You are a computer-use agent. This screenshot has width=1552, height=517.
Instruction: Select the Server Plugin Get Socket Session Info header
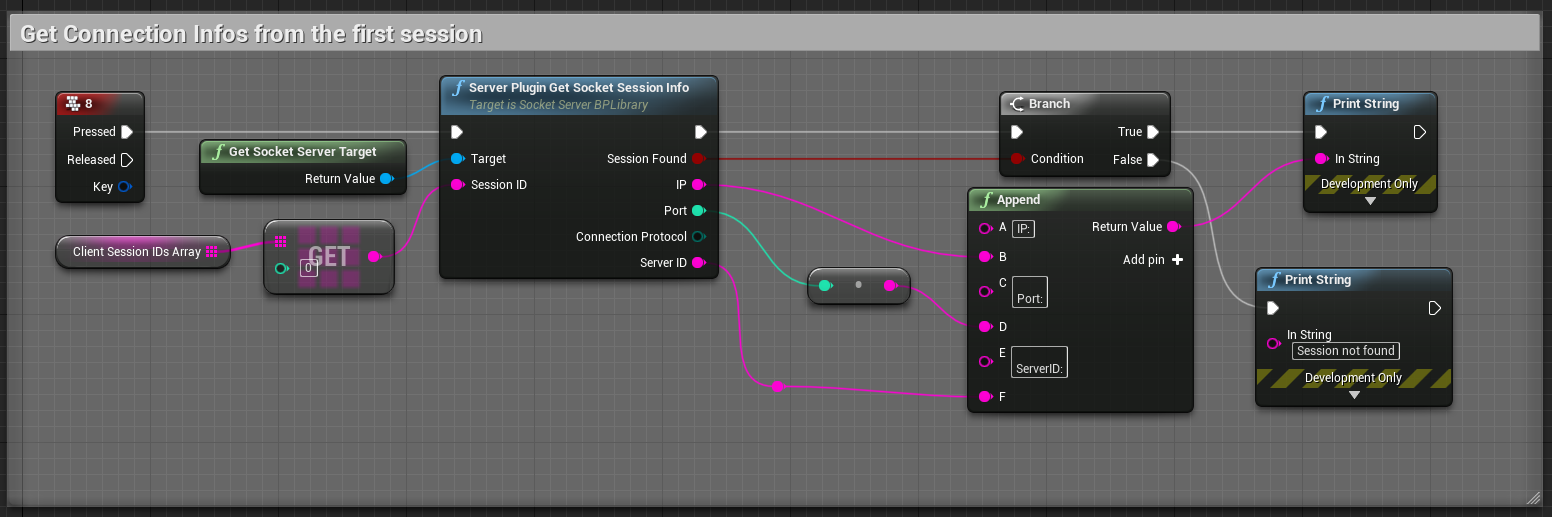pyautogui.click(x=578, y=88)
